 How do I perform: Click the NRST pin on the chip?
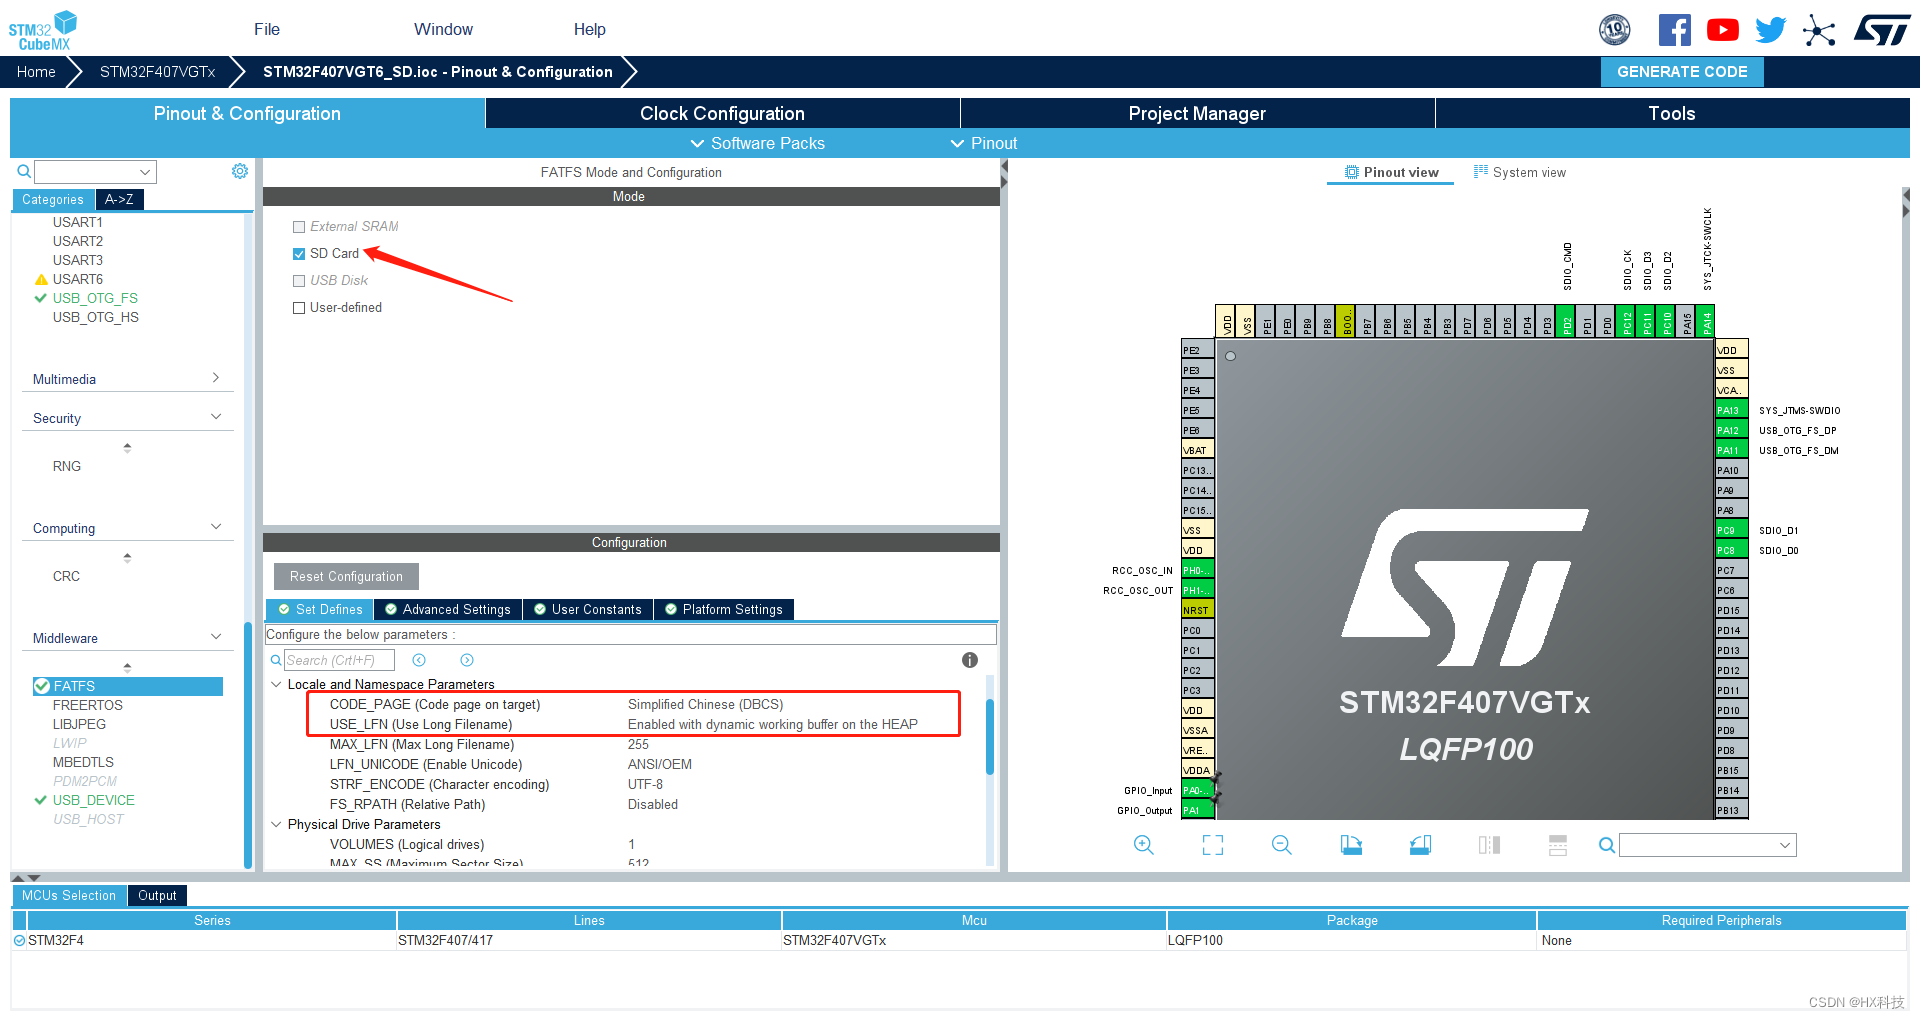click(1197, 610)
